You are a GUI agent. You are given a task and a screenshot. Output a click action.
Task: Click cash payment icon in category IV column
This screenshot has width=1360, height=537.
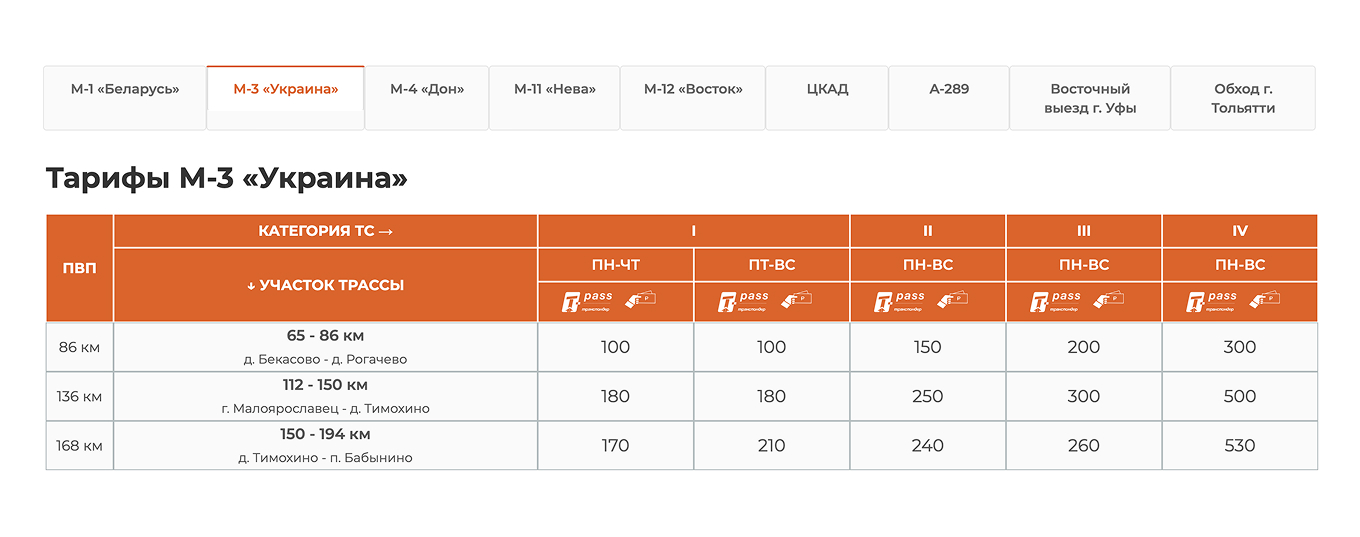click(x=1265, y=299)
